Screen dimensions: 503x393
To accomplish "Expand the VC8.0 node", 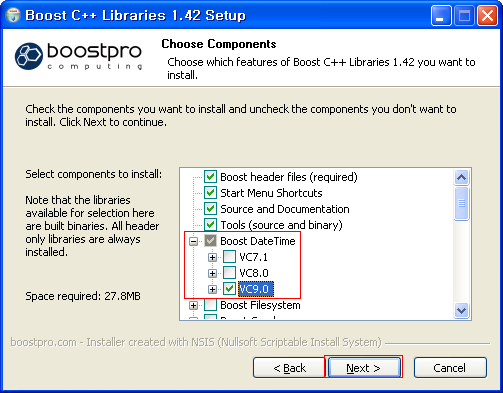I will click(x=212, y=273).
